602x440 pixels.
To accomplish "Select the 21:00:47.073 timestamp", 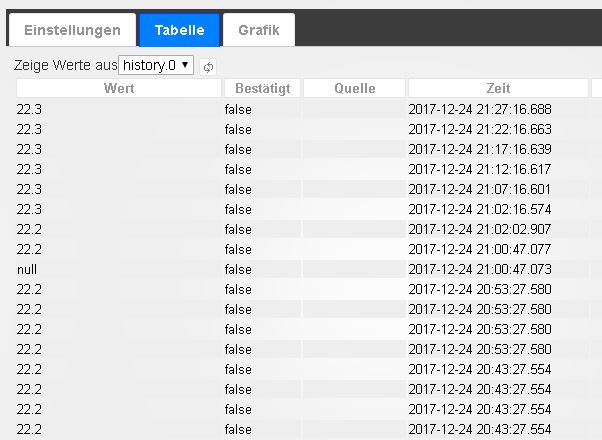I will pyautogui.click(x=480, y=269).
